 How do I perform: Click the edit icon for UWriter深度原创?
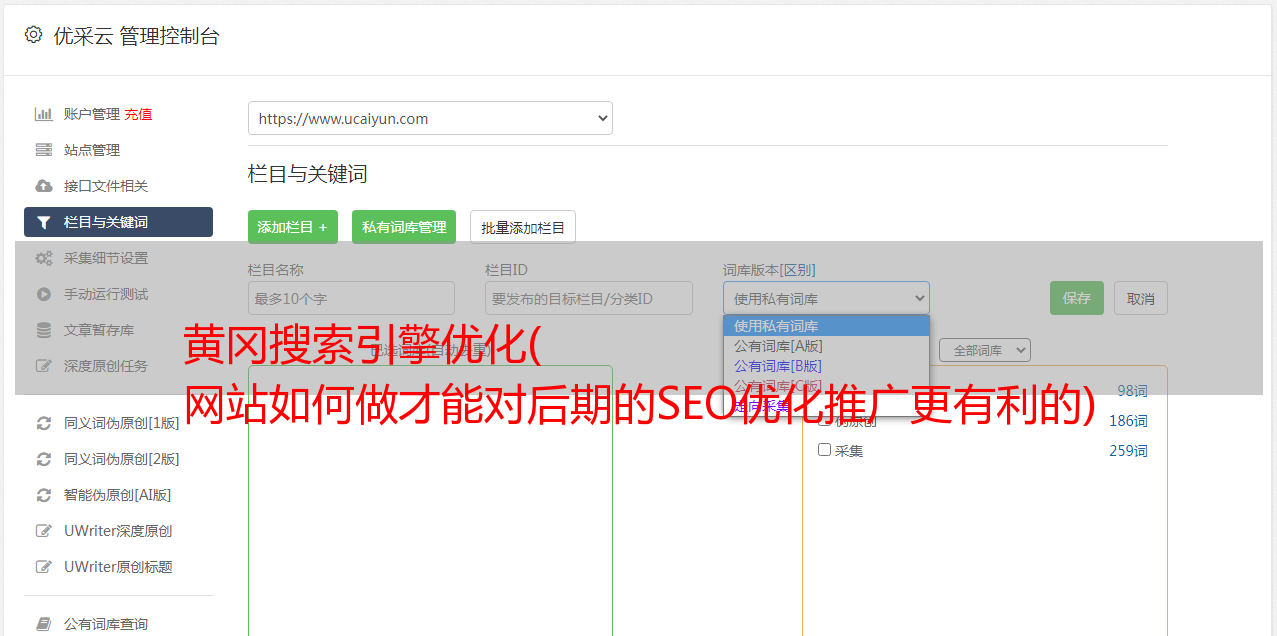pyautogui.click(x=43, y=531)
